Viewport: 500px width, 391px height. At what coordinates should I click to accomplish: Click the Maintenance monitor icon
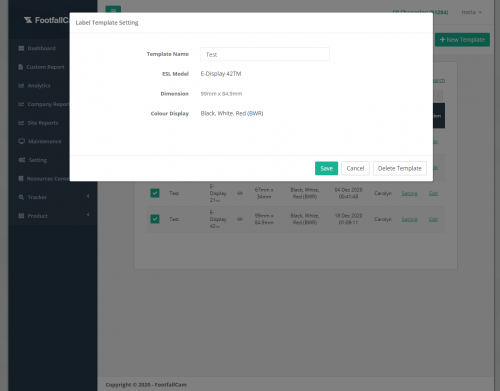click(x=22, y=141)
